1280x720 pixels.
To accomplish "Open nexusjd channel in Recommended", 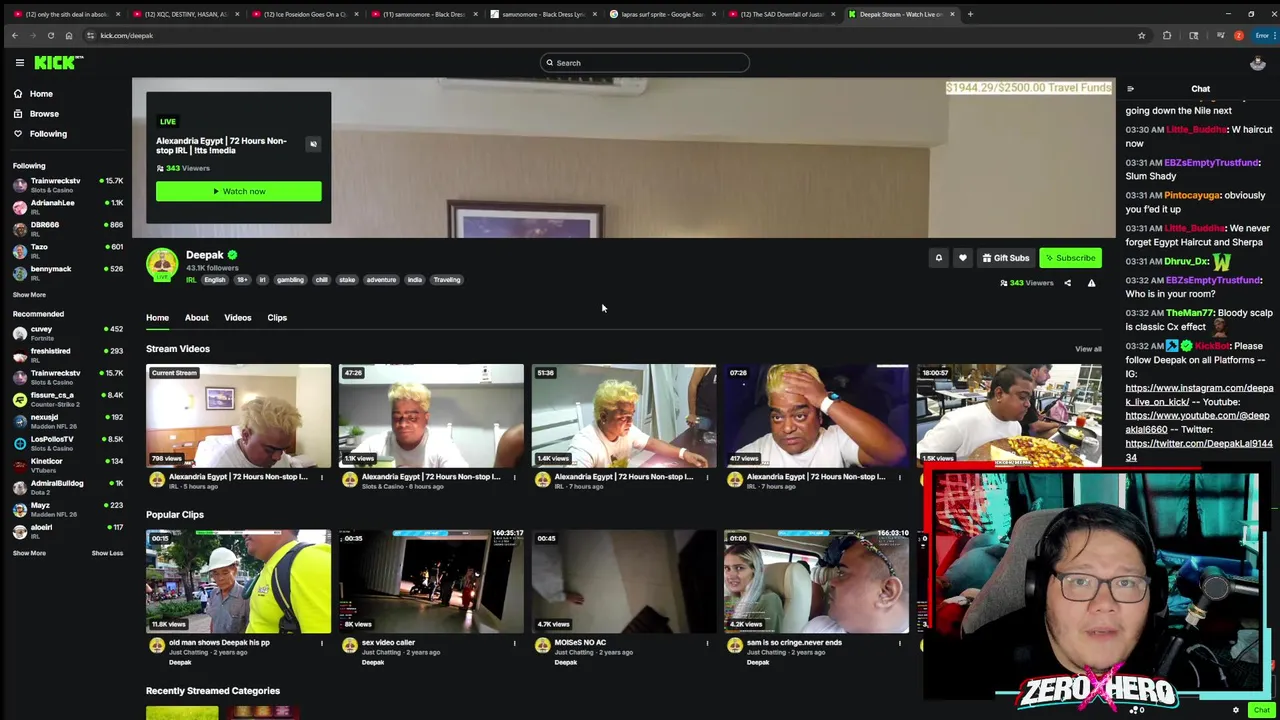I will [x=68, y=421].
